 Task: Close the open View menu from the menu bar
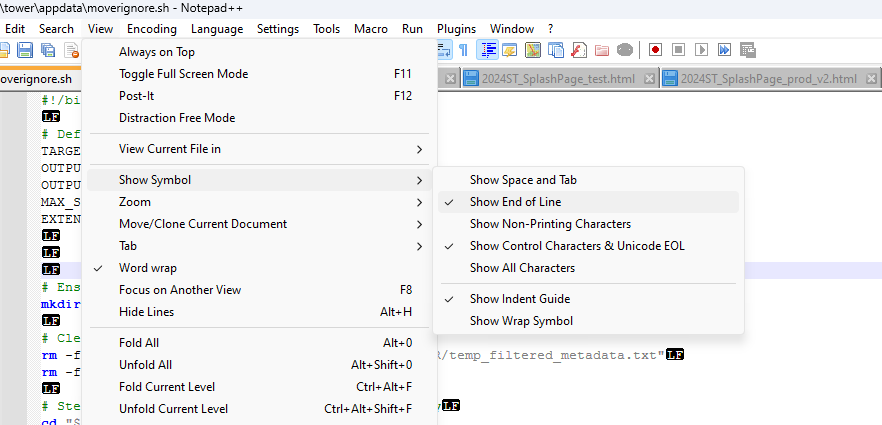tap(101, 29)
